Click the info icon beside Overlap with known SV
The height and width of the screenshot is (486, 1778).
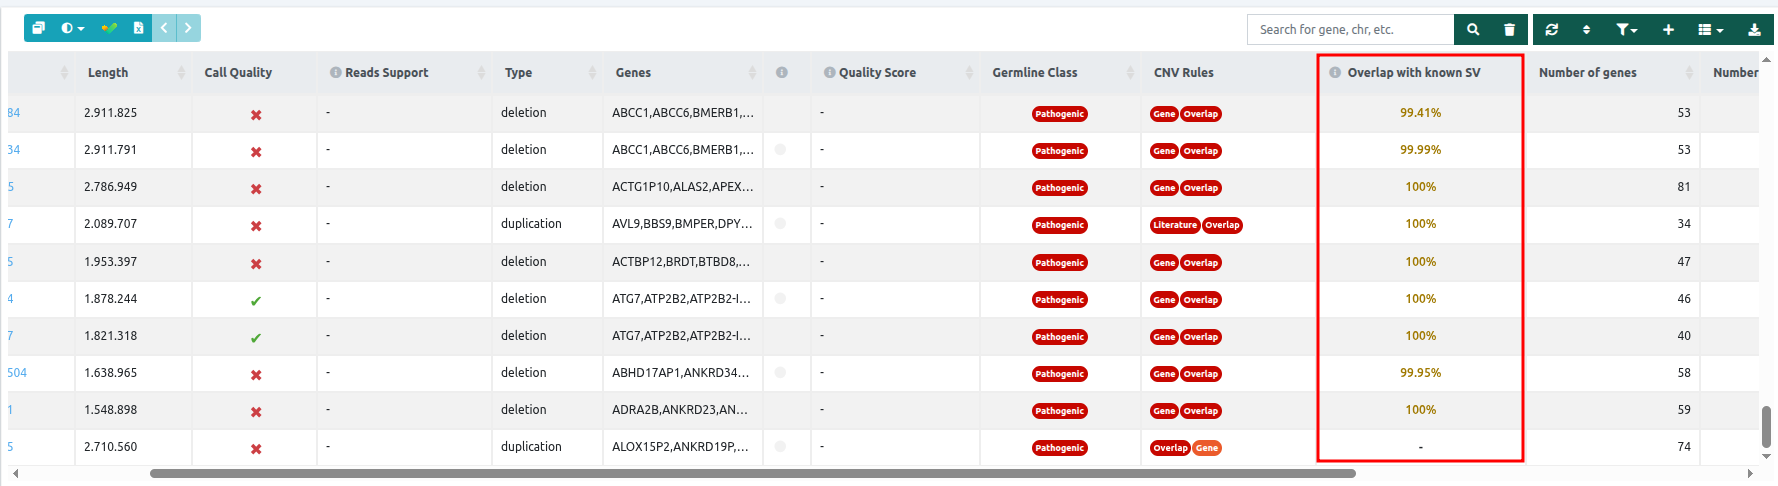tap(1335, 73)
